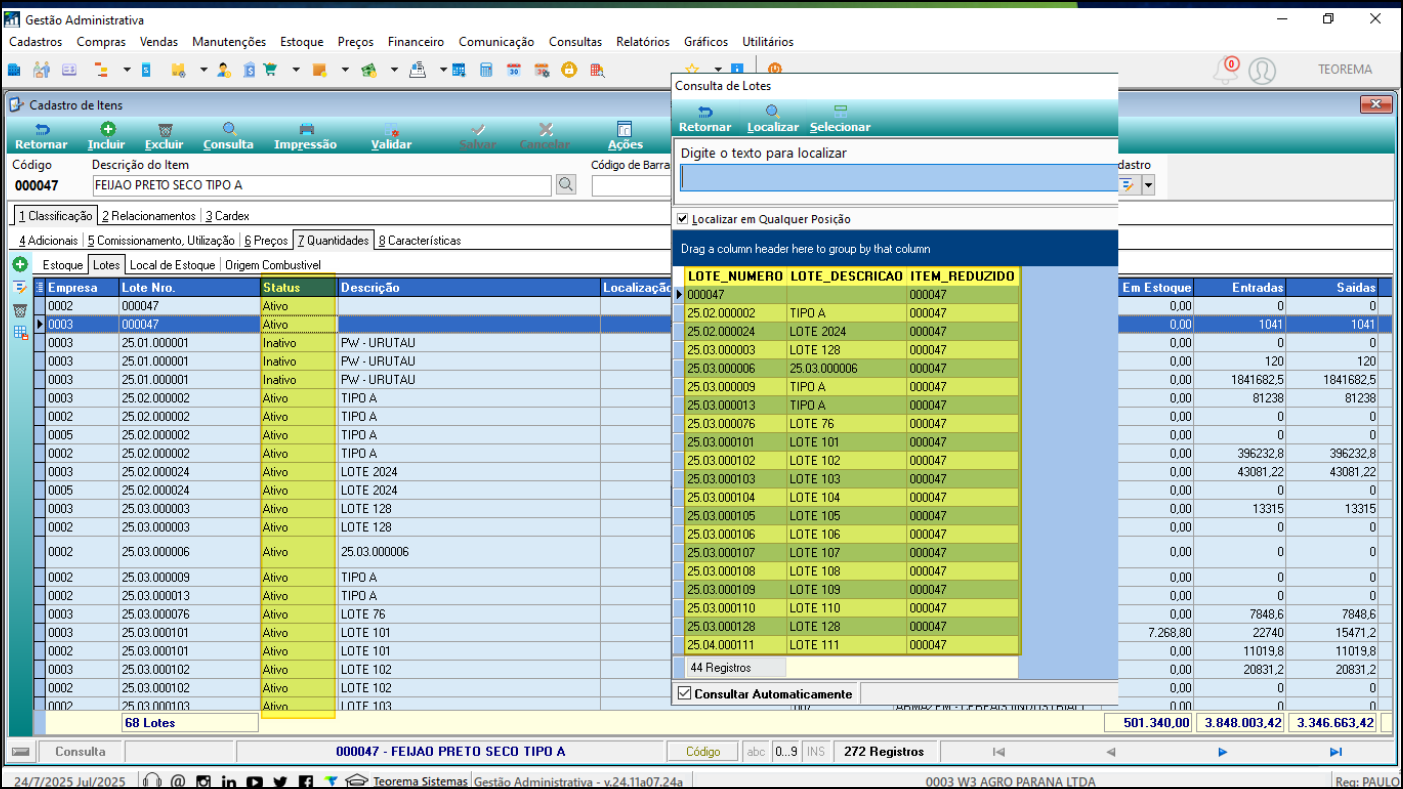
Task: Click the LinkedIn icon in status bar
Action: pos(229,782)
